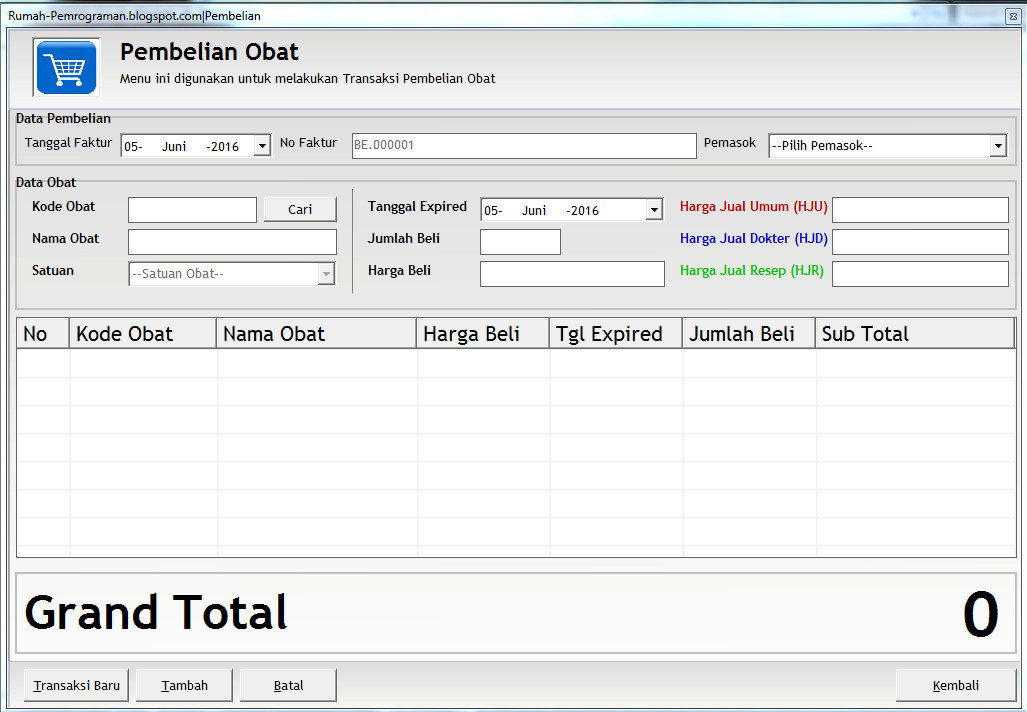This screenshot has width=1027, height=712.
Task: Click the shopping cart Pembelian Obat icon
Action: (65, 66)
